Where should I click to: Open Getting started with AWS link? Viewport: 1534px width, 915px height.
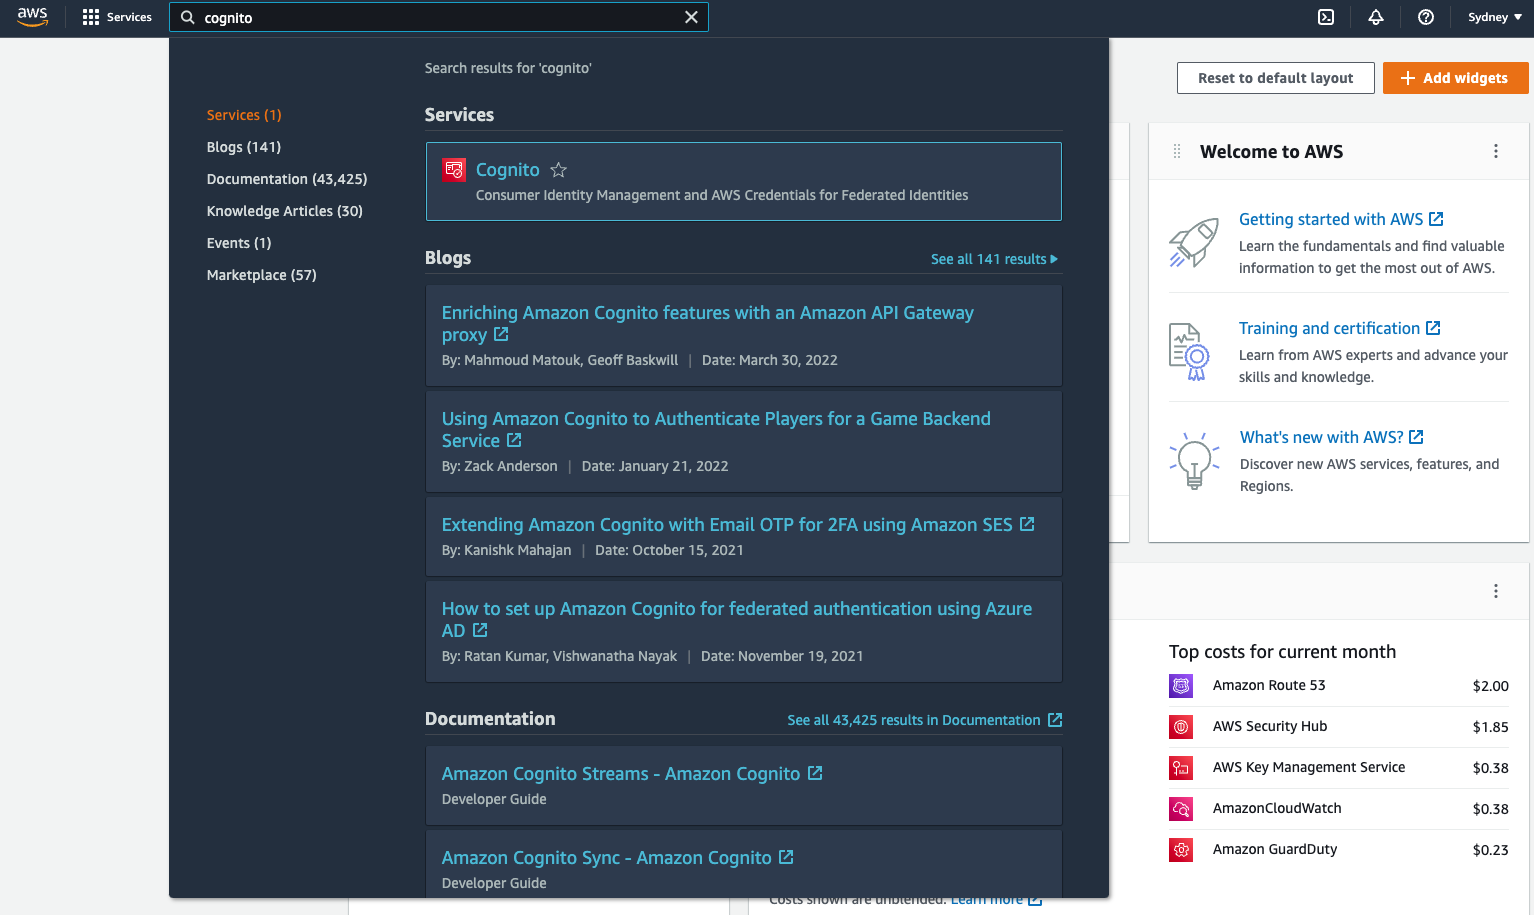1340,219
